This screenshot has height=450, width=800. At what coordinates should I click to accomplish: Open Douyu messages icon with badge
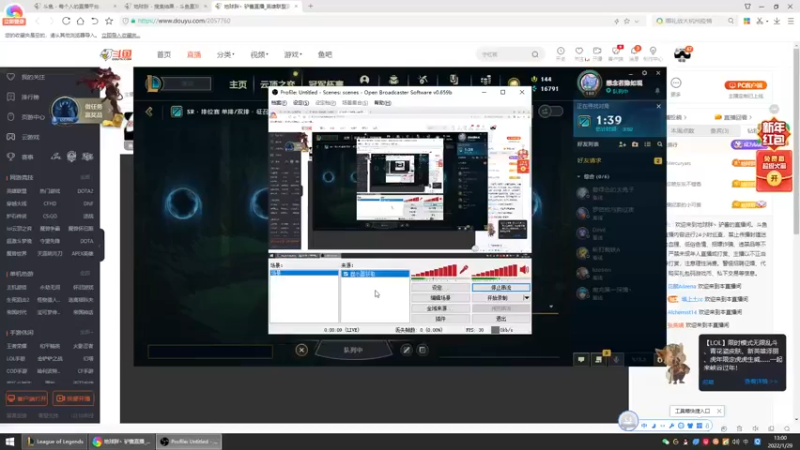[634, 51]
